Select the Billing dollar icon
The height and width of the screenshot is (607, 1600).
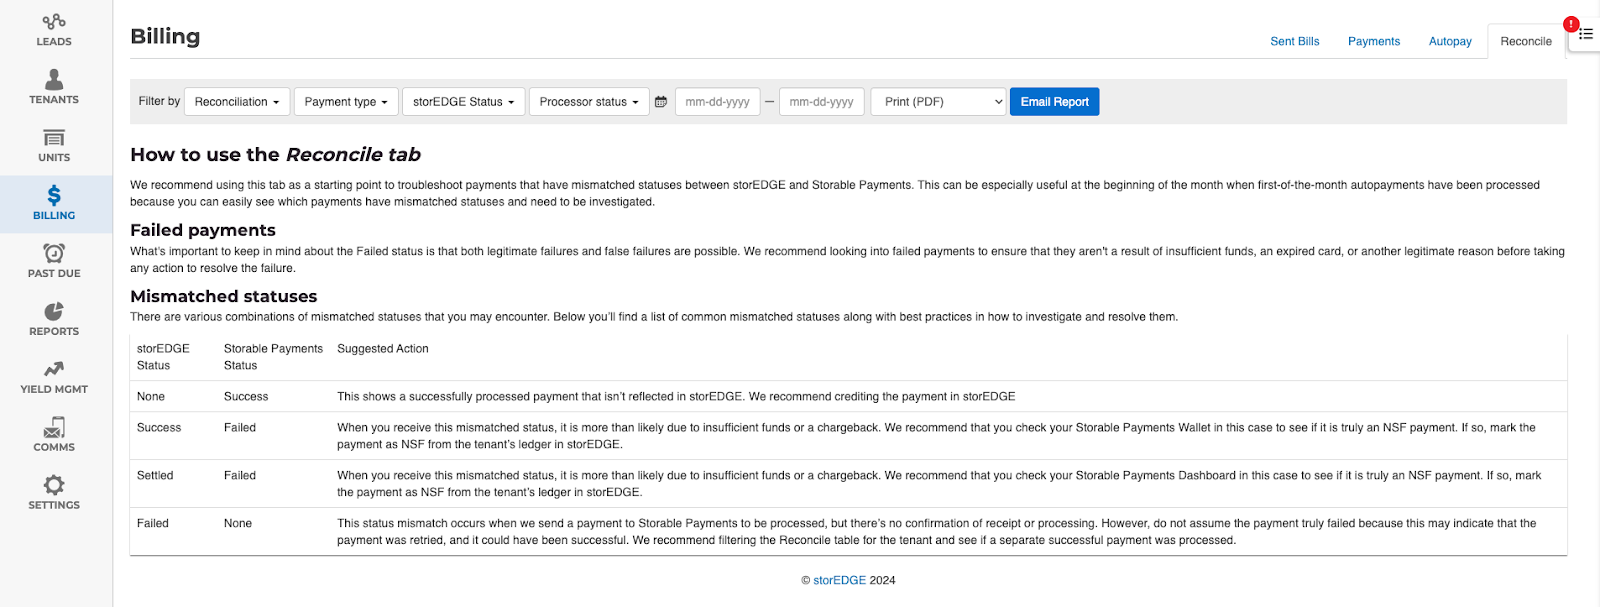point(54,195)
